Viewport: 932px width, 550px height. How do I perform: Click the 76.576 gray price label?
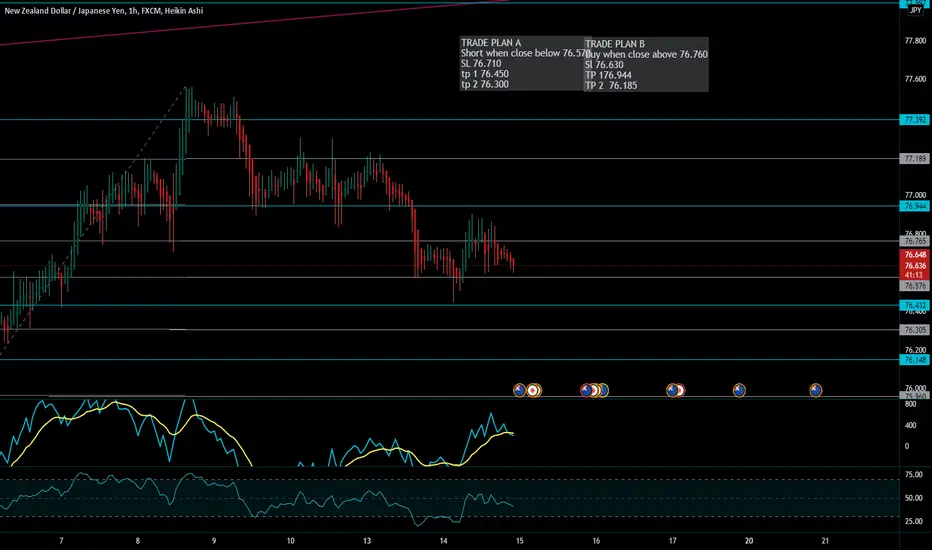click(915, 286)
